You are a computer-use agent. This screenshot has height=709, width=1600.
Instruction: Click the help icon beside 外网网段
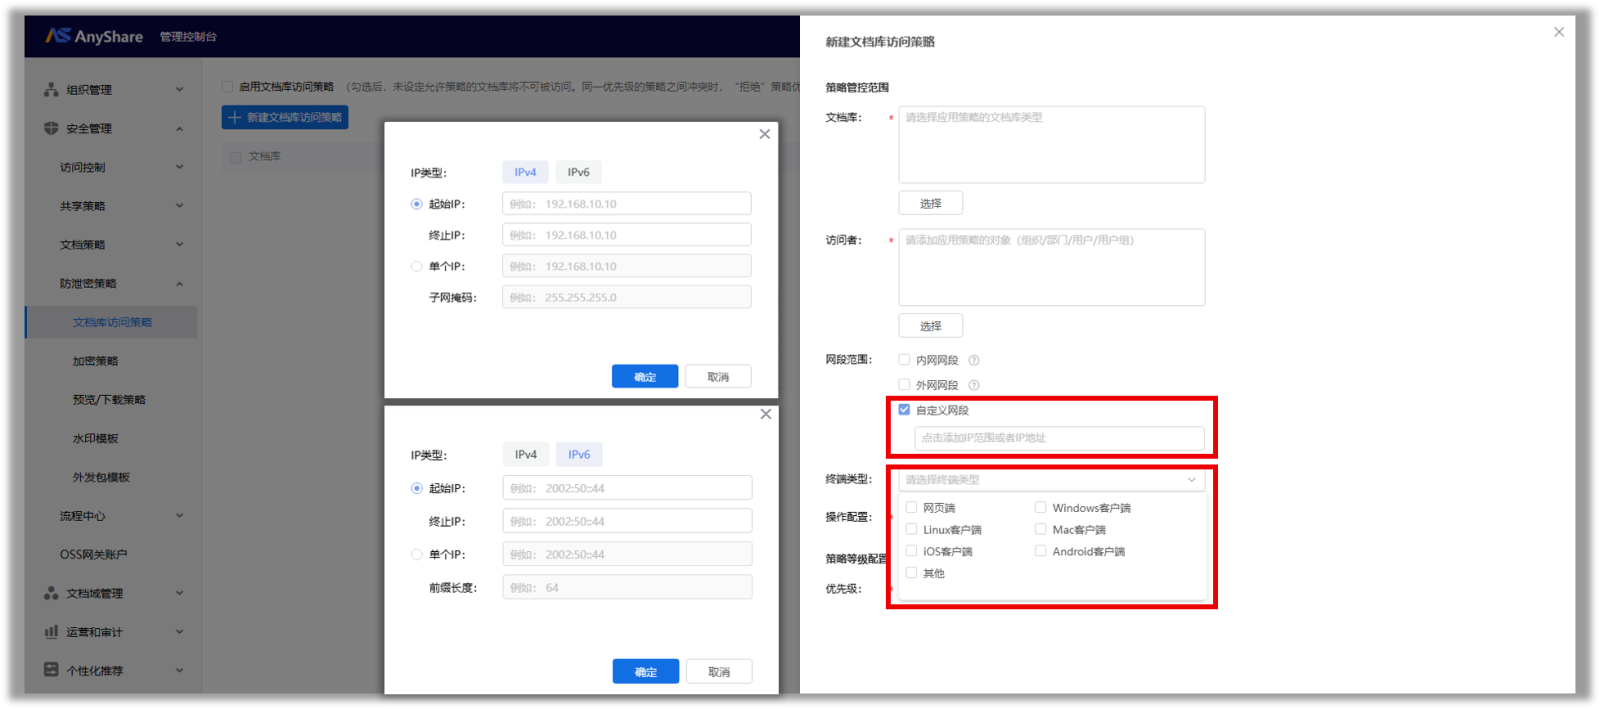[x=973, y=385]
